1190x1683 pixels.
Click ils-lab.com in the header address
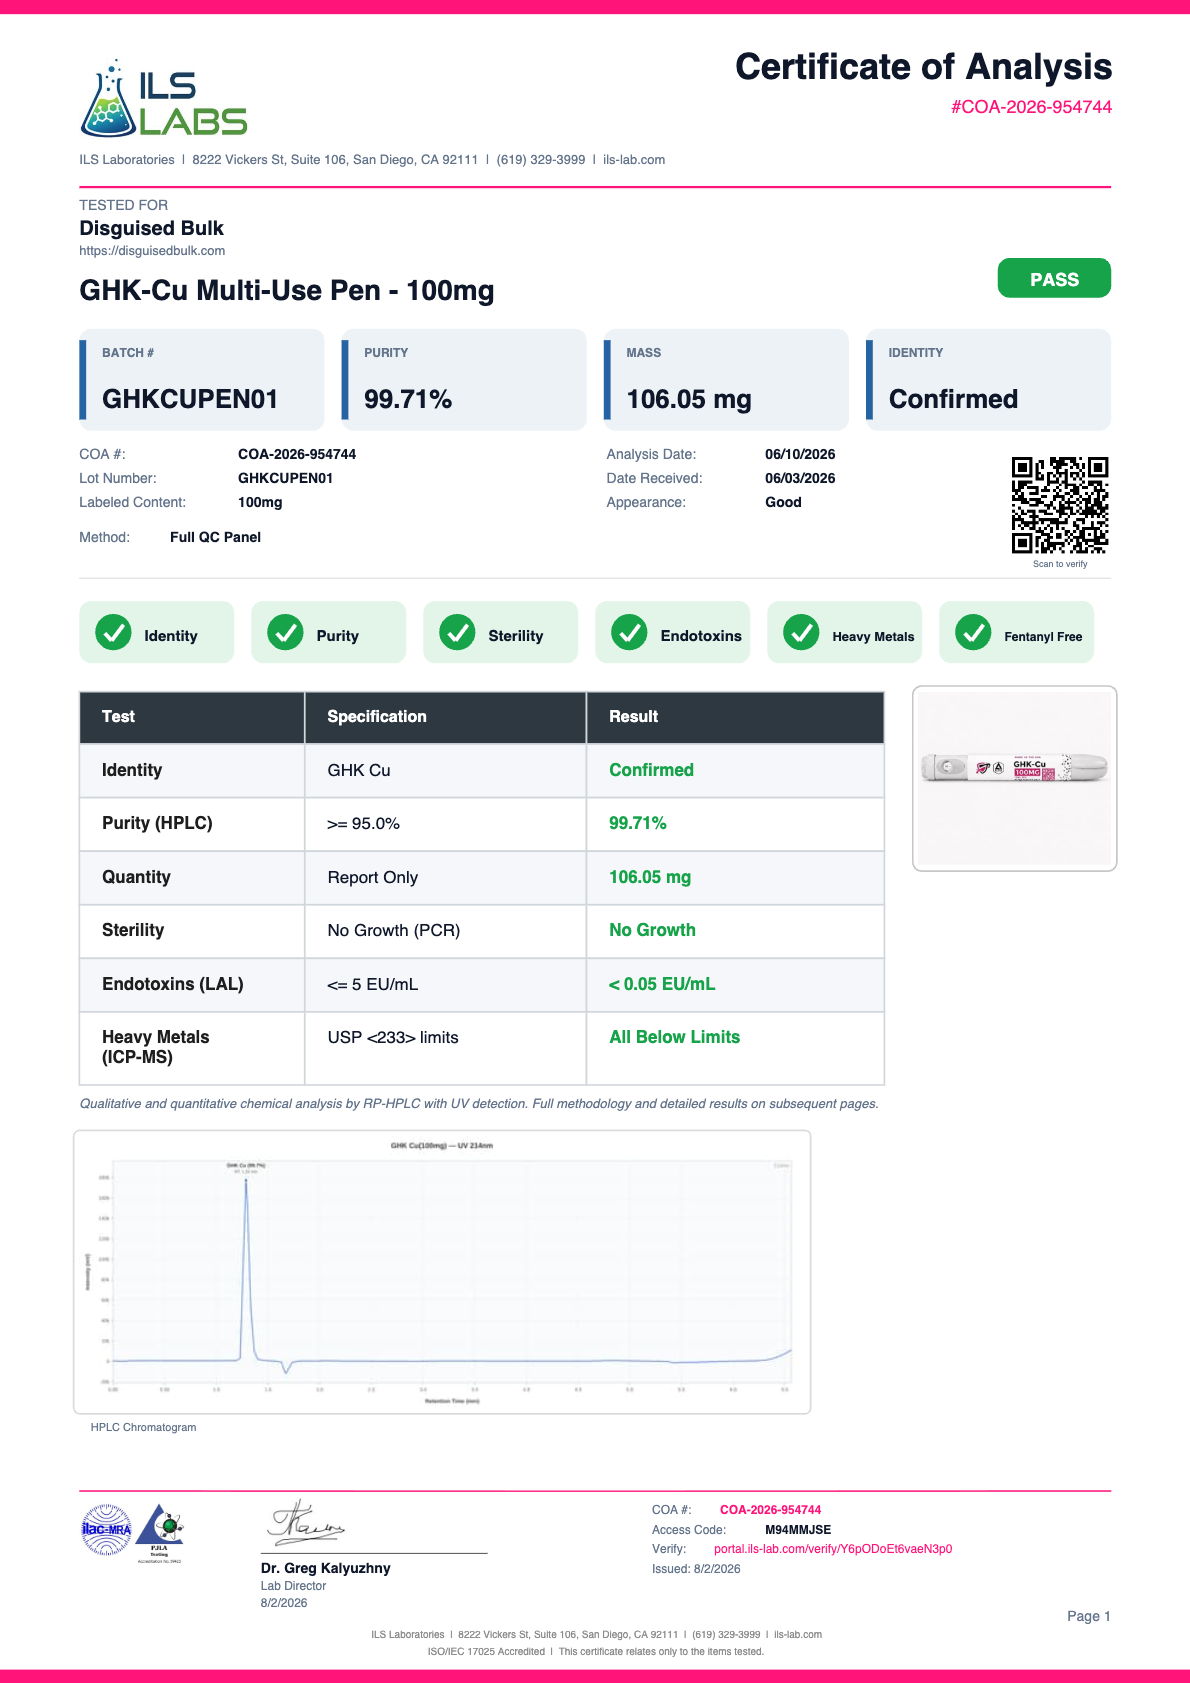tap(634, 160)
